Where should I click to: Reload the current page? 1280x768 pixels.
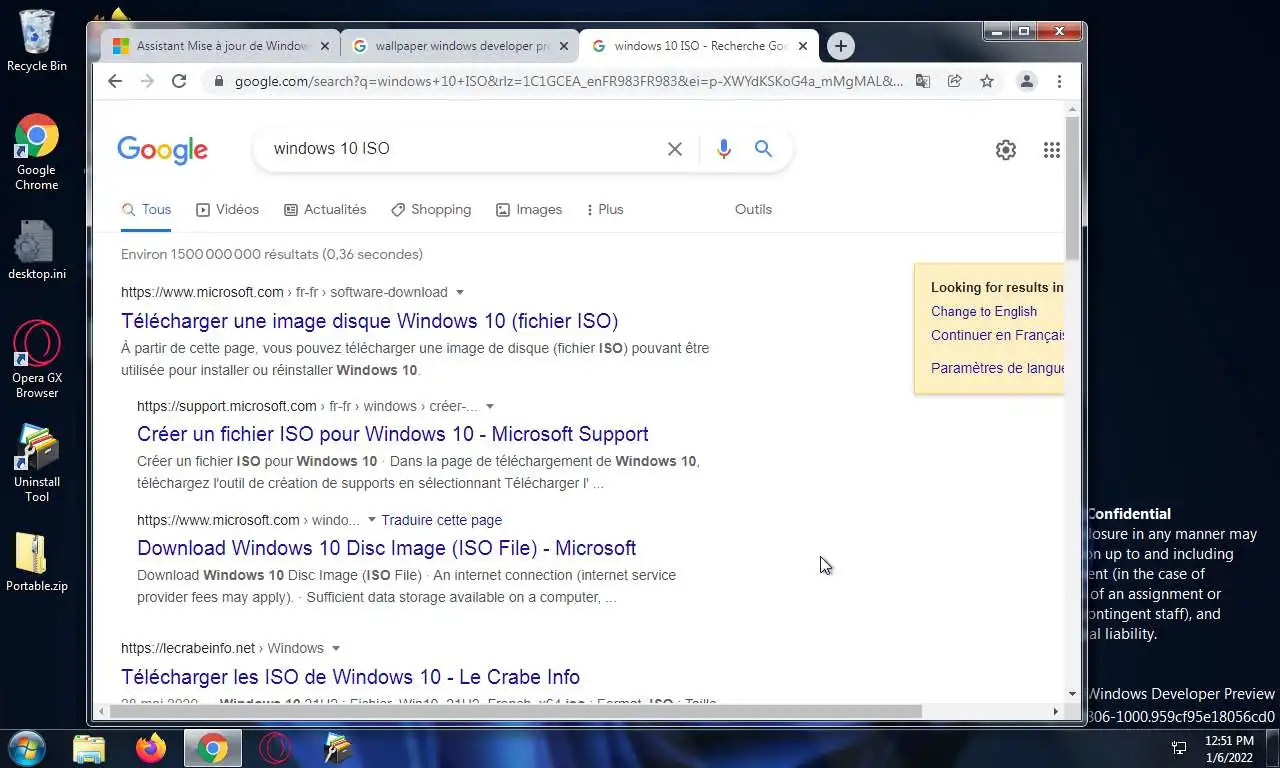[x=179, y=81]
